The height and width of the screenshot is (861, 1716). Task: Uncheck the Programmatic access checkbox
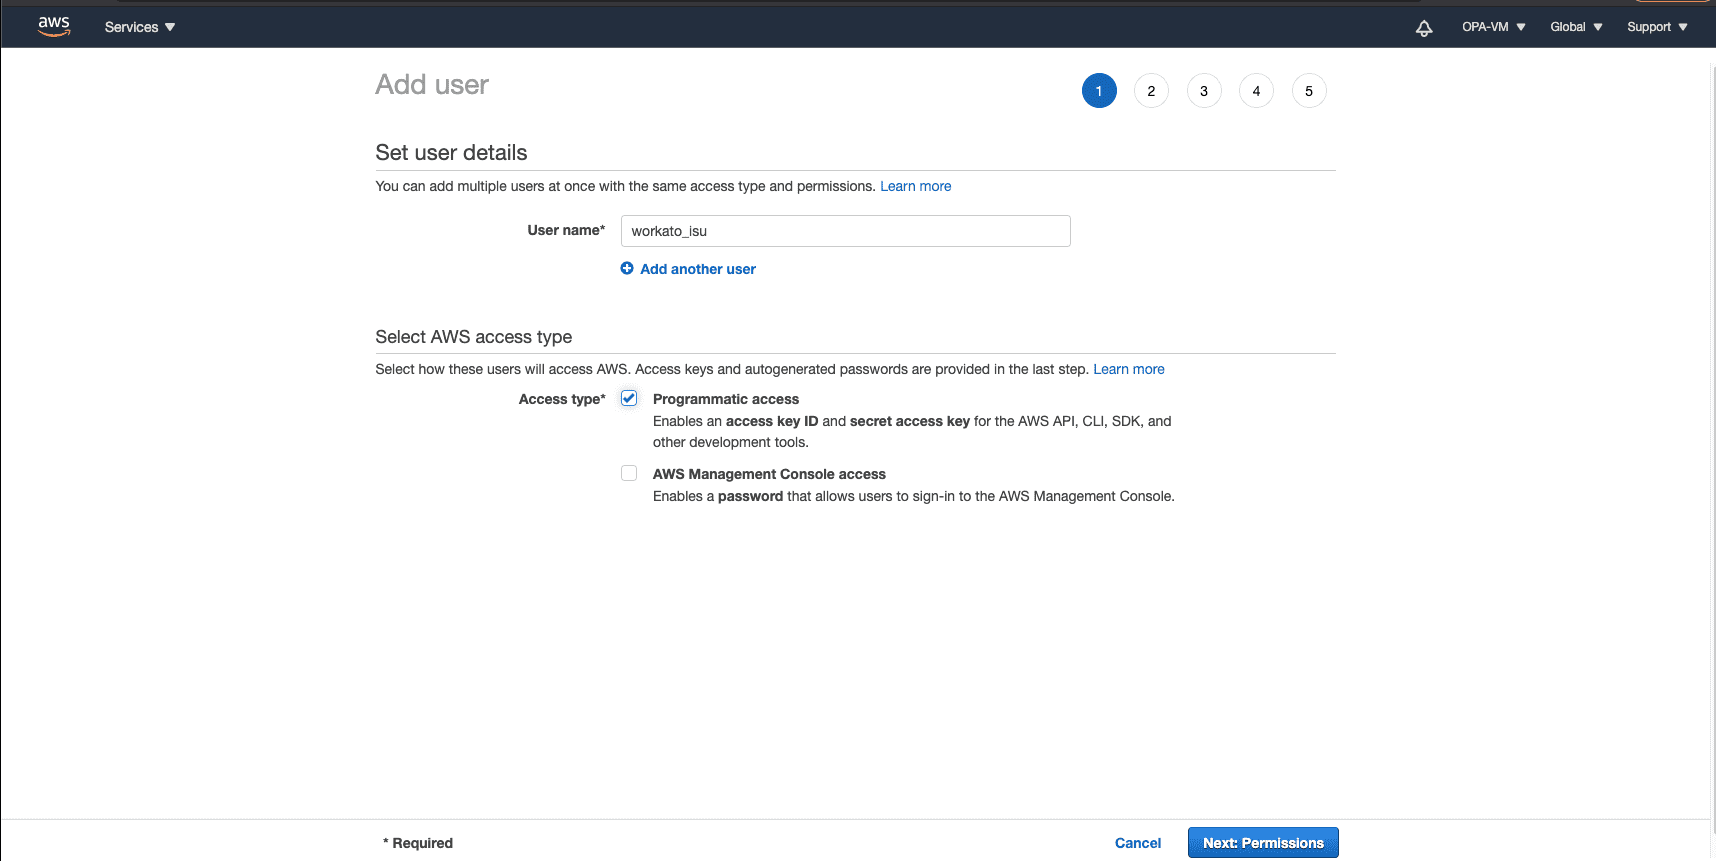coord(629,398)
